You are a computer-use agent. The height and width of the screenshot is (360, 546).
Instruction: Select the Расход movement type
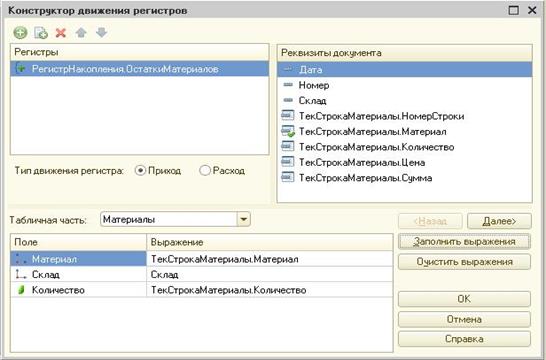[x=205, y=170]
